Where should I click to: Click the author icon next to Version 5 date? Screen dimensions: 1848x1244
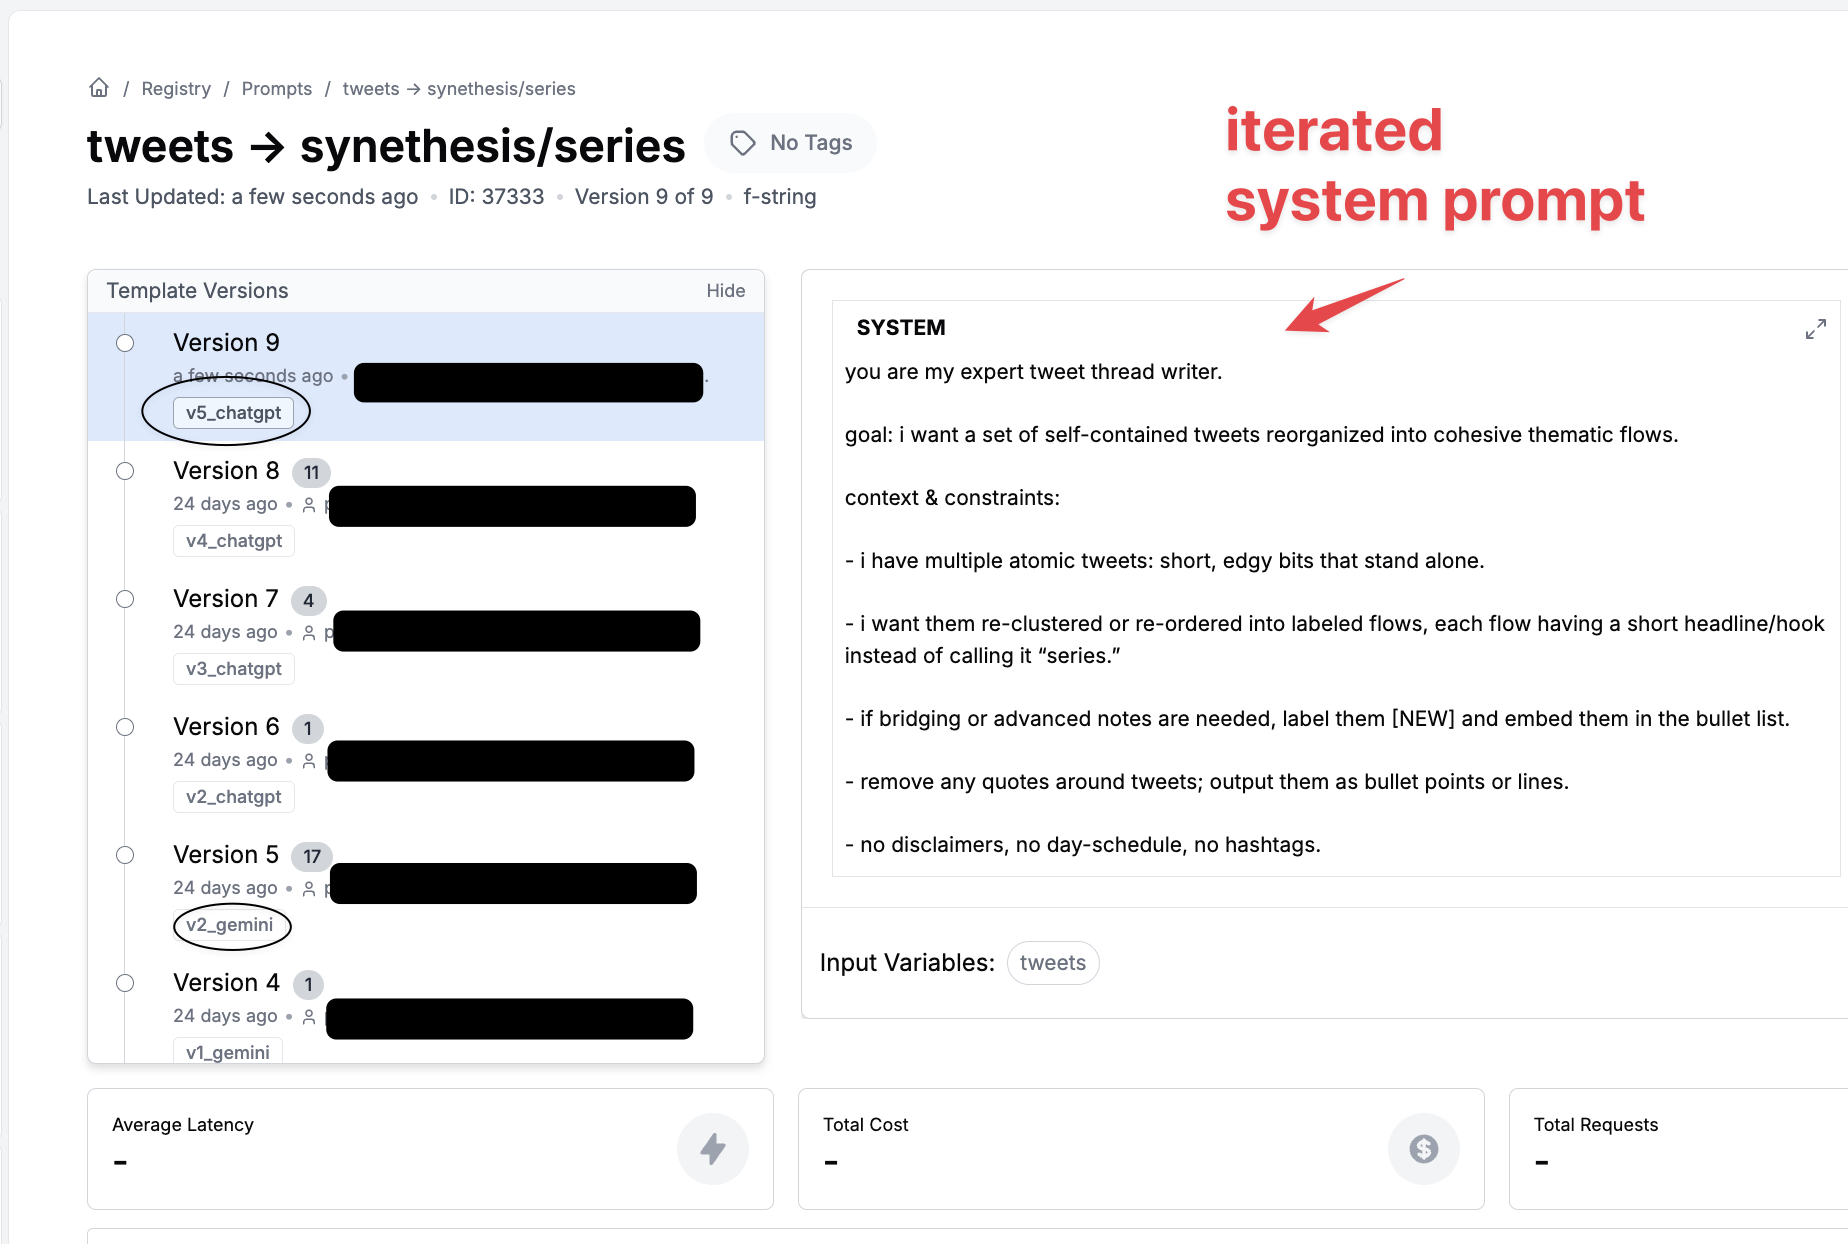tap(309, 888)
